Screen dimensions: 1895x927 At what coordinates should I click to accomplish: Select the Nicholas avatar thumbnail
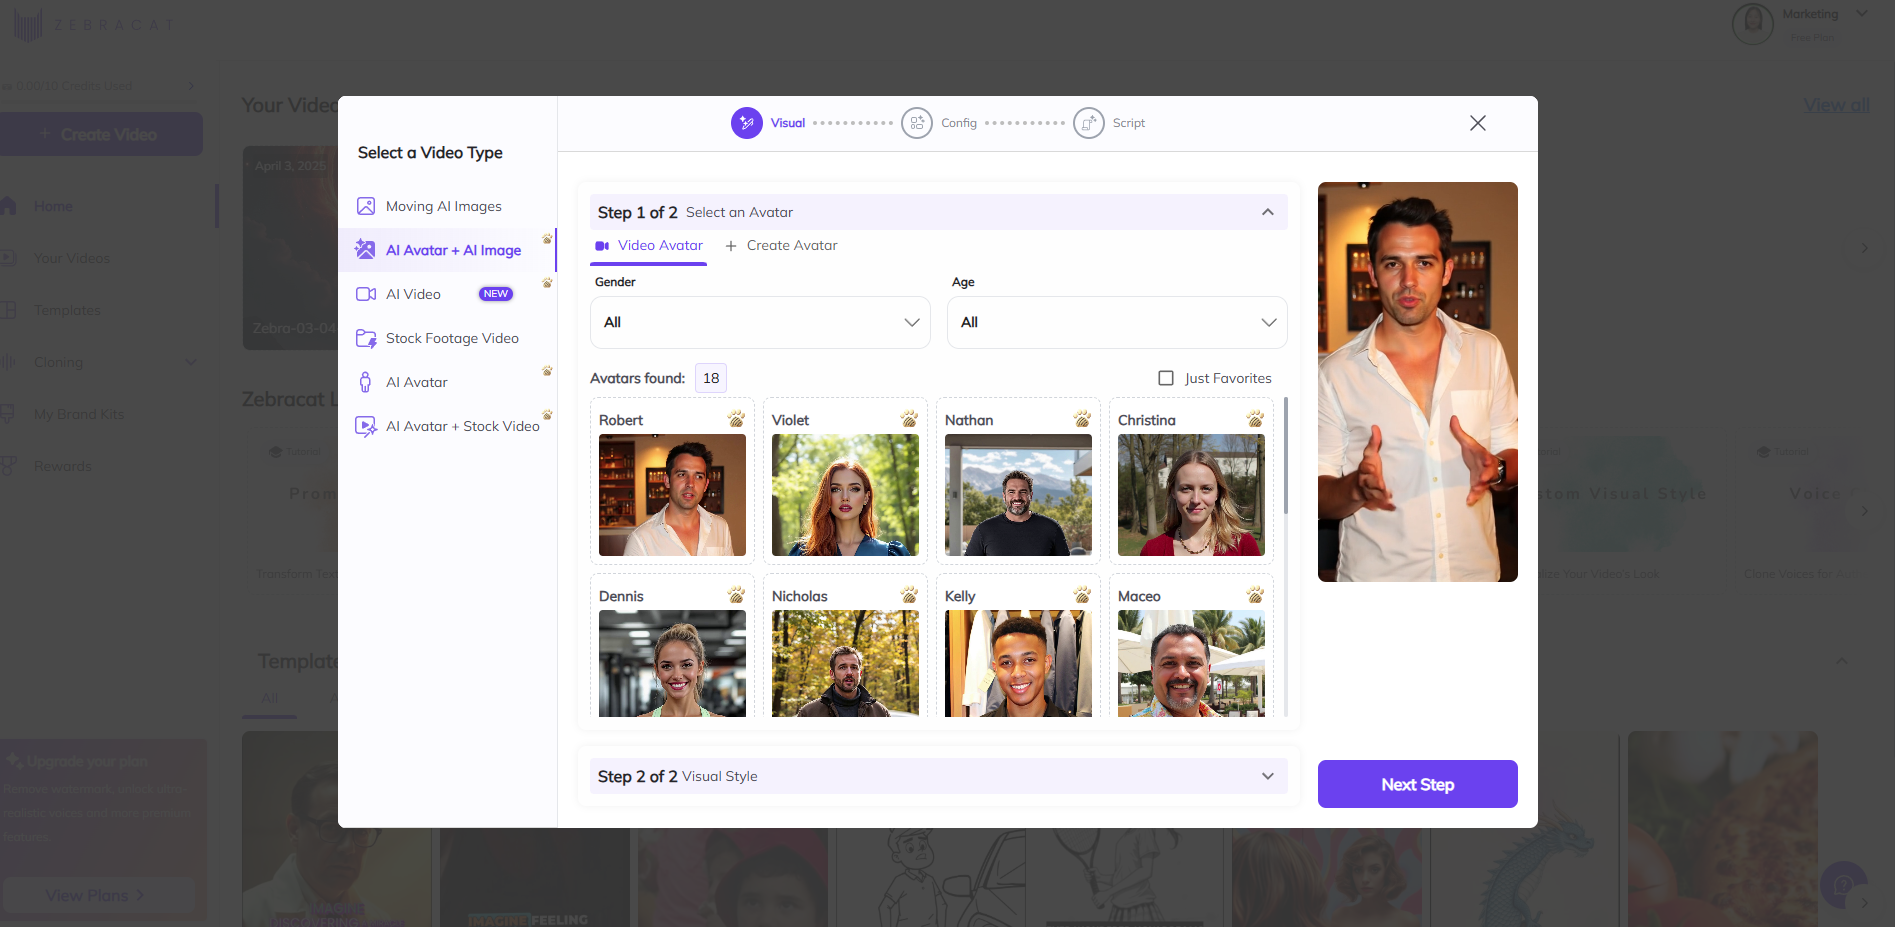tap(845, 663)
